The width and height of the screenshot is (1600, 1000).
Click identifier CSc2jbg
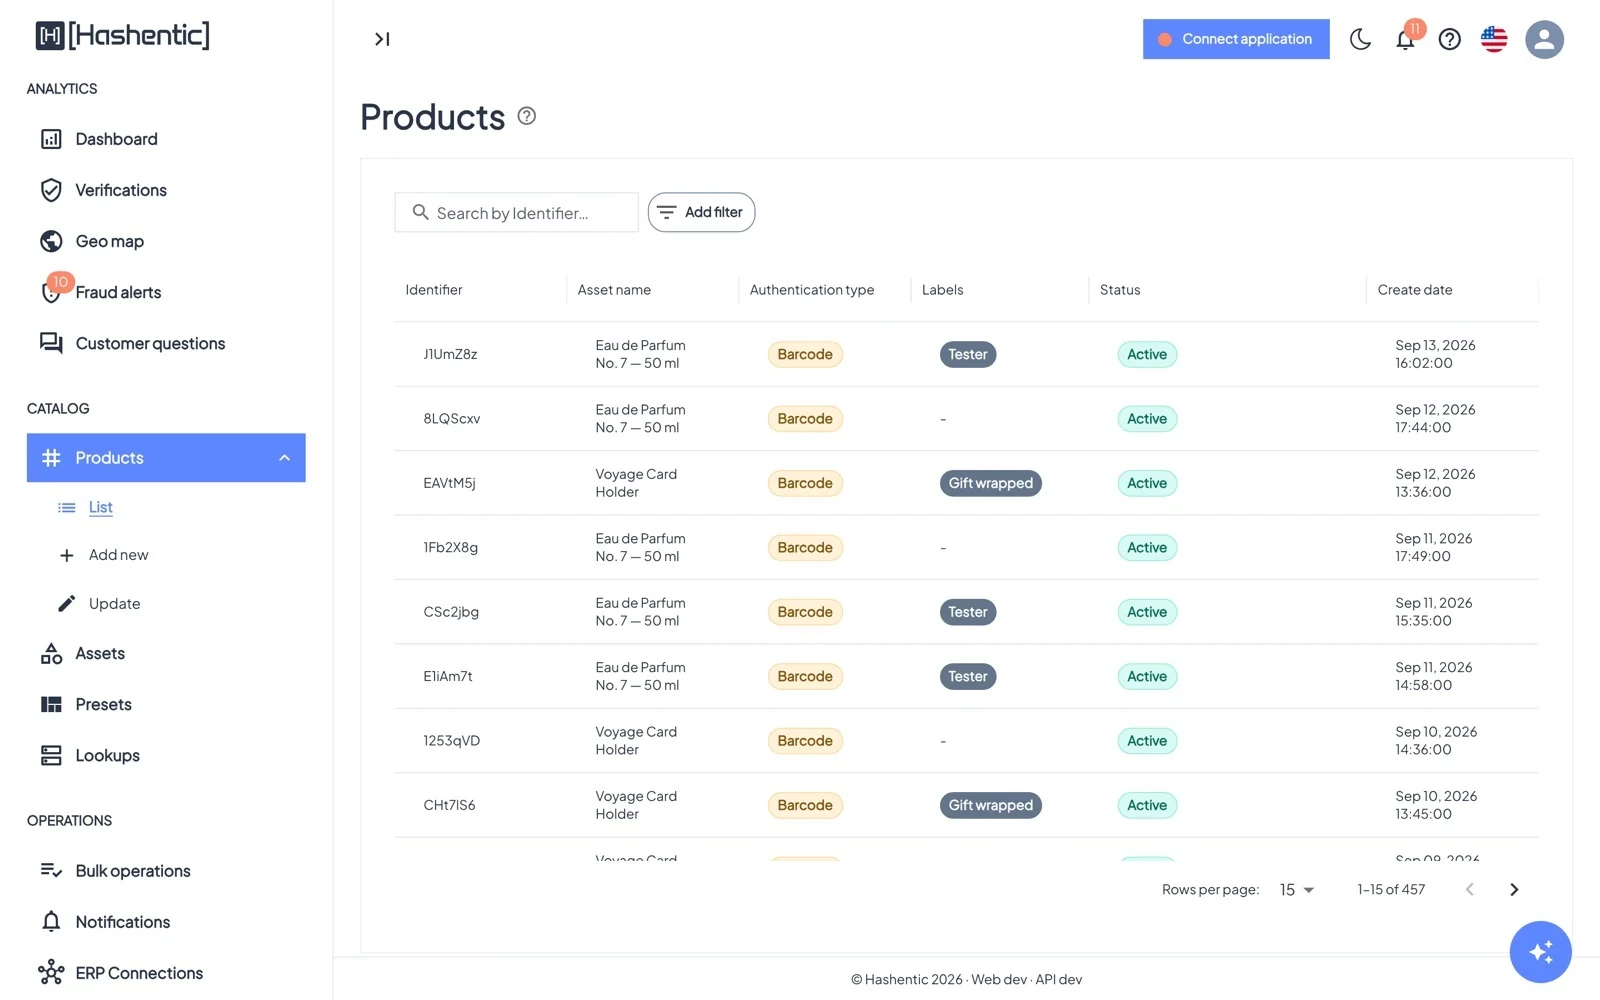(451, 612)
